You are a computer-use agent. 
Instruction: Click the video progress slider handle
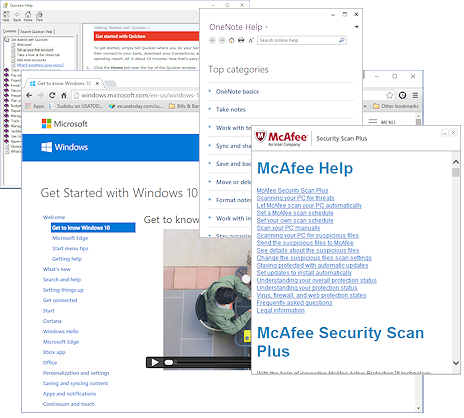(x=169, y=362)
